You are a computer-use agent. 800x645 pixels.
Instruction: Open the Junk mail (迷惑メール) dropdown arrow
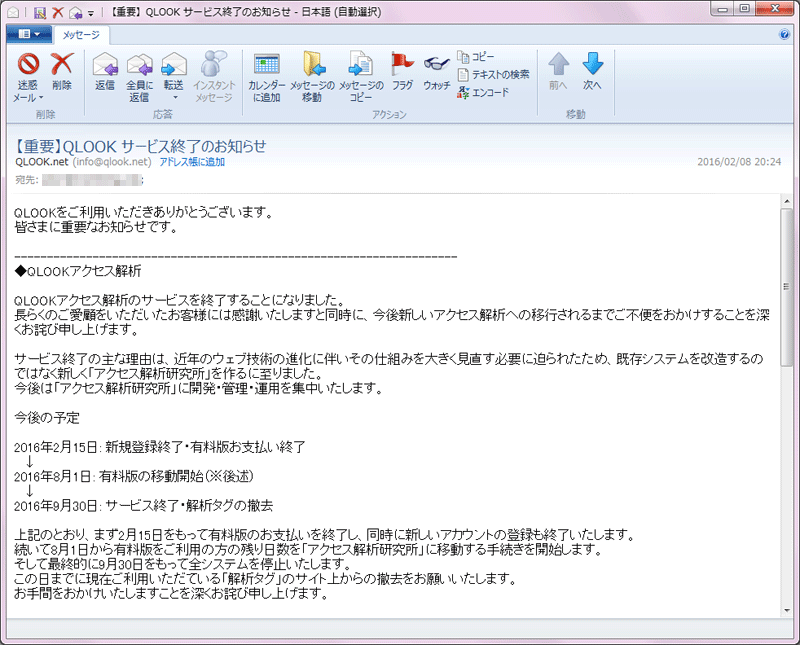[x=41, y=98]
